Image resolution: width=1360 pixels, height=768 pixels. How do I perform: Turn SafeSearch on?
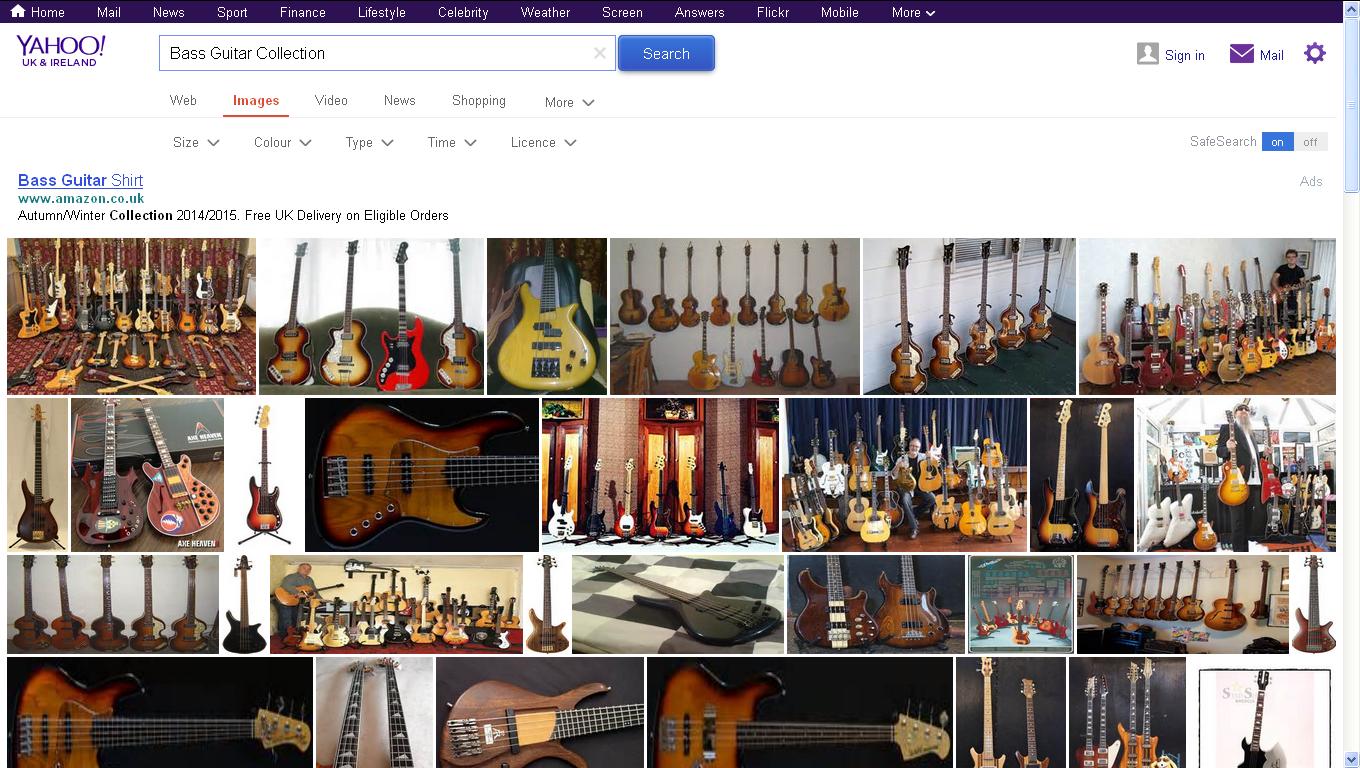coord(1277,141)
